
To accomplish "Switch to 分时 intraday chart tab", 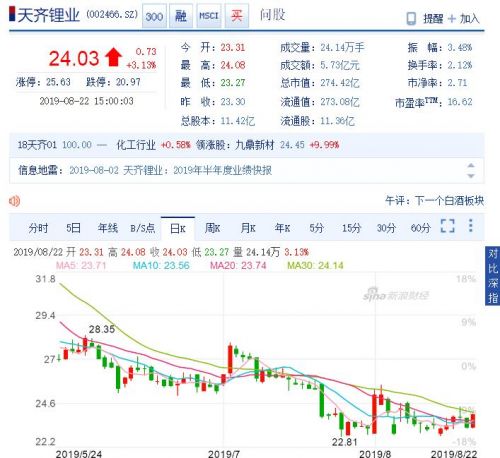I will click(38, 228).
